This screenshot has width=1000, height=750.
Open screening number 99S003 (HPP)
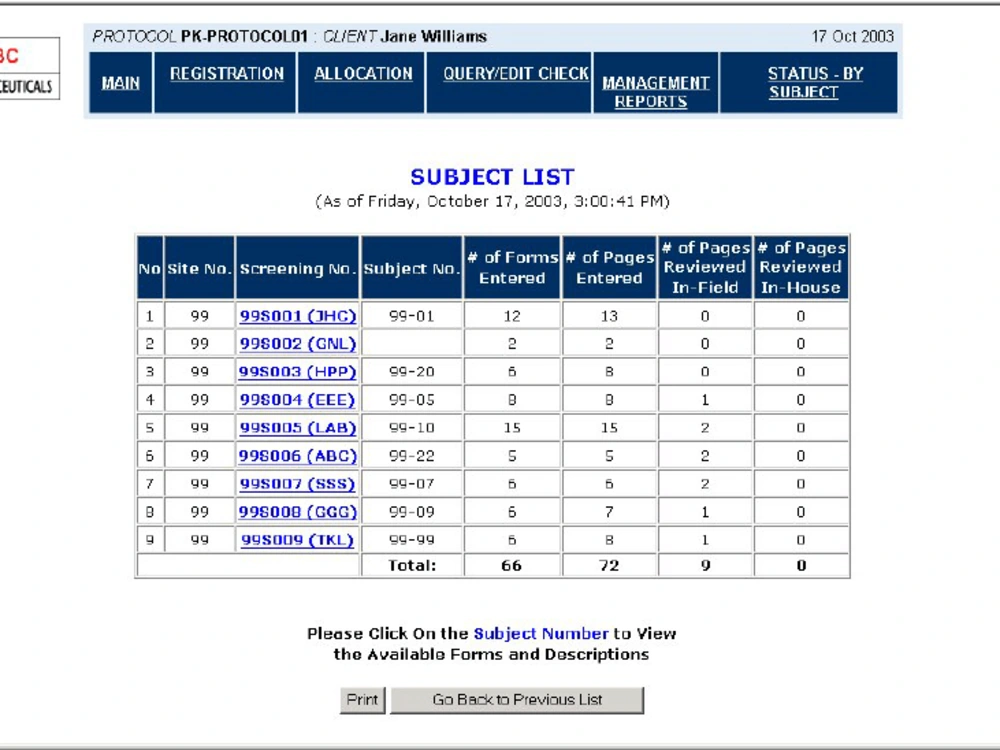pyautogui.click(x=297, y=372)
